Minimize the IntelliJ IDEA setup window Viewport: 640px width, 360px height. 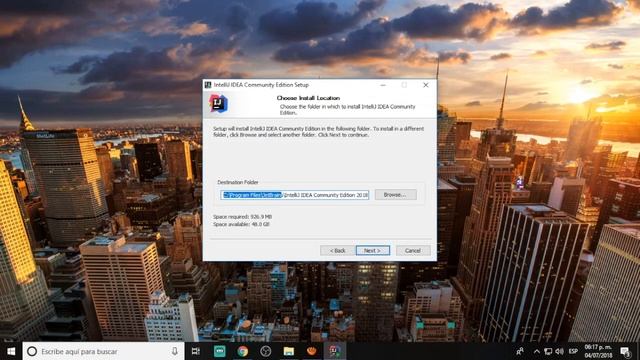[x=383, y=85]
